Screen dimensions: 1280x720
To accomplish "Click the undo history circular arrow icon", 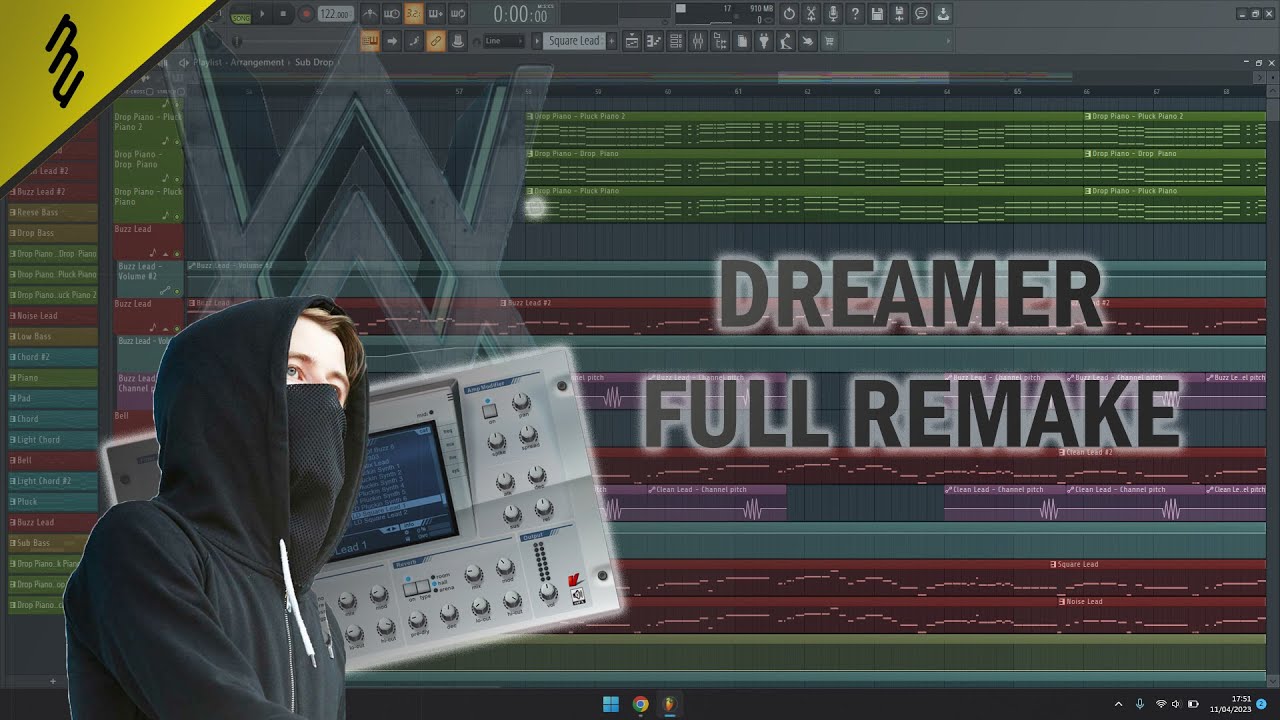I will pyautogui.click(x=789, y=13).
